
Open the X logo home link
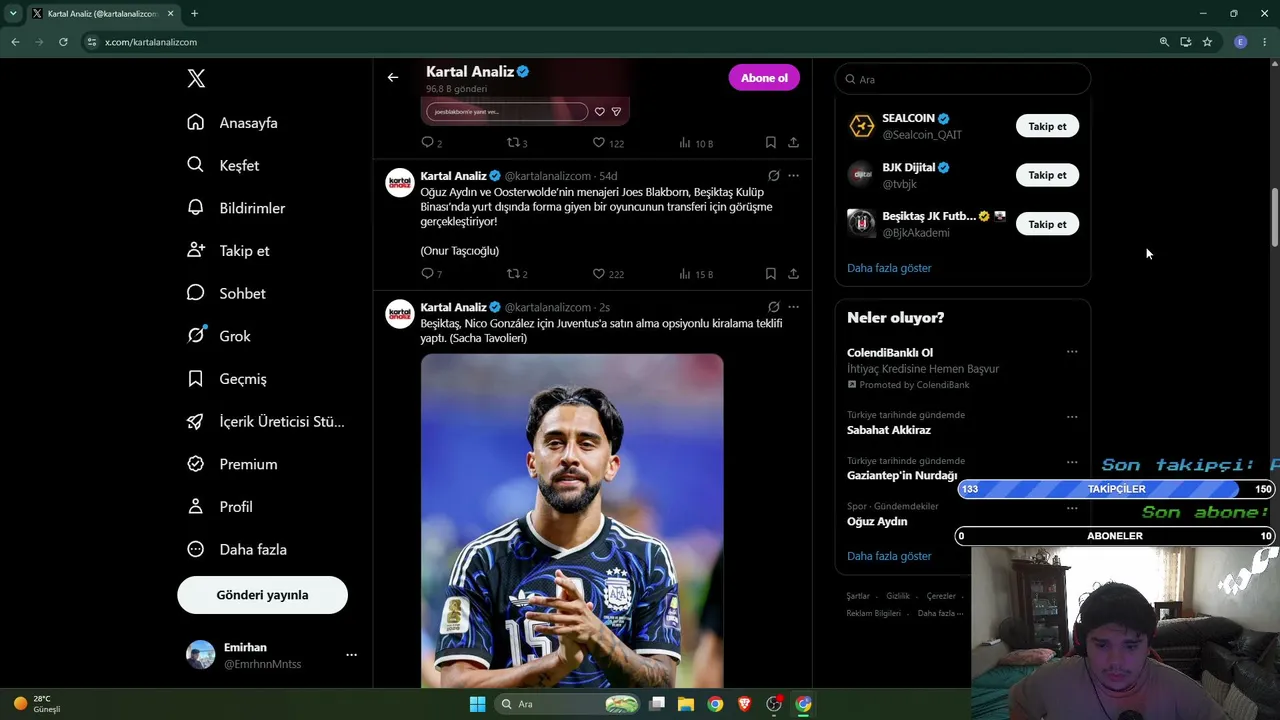click(196, 79)
